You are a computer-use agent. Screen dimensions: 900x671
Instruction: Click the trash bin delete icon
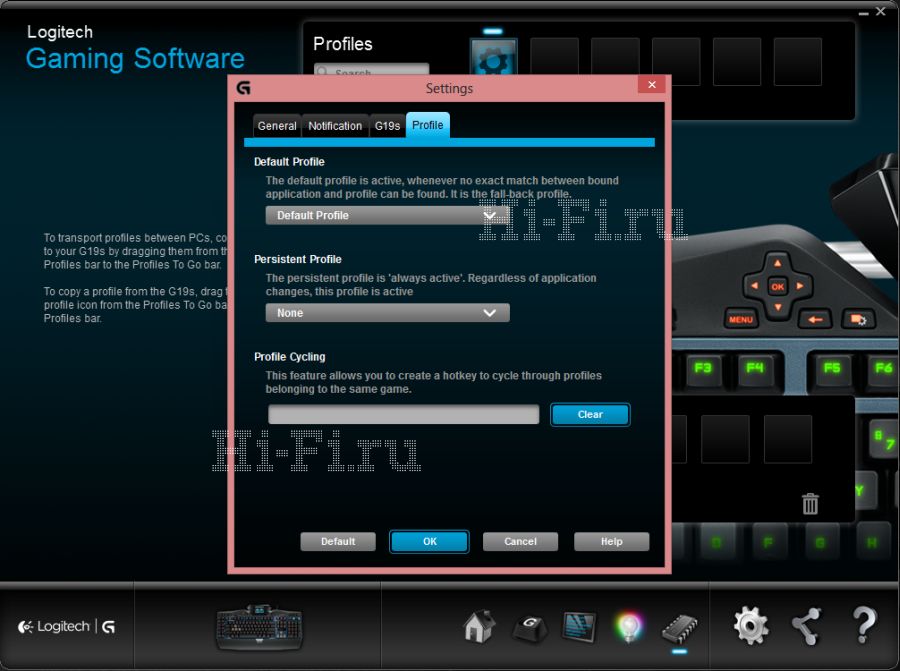[810, 504]
